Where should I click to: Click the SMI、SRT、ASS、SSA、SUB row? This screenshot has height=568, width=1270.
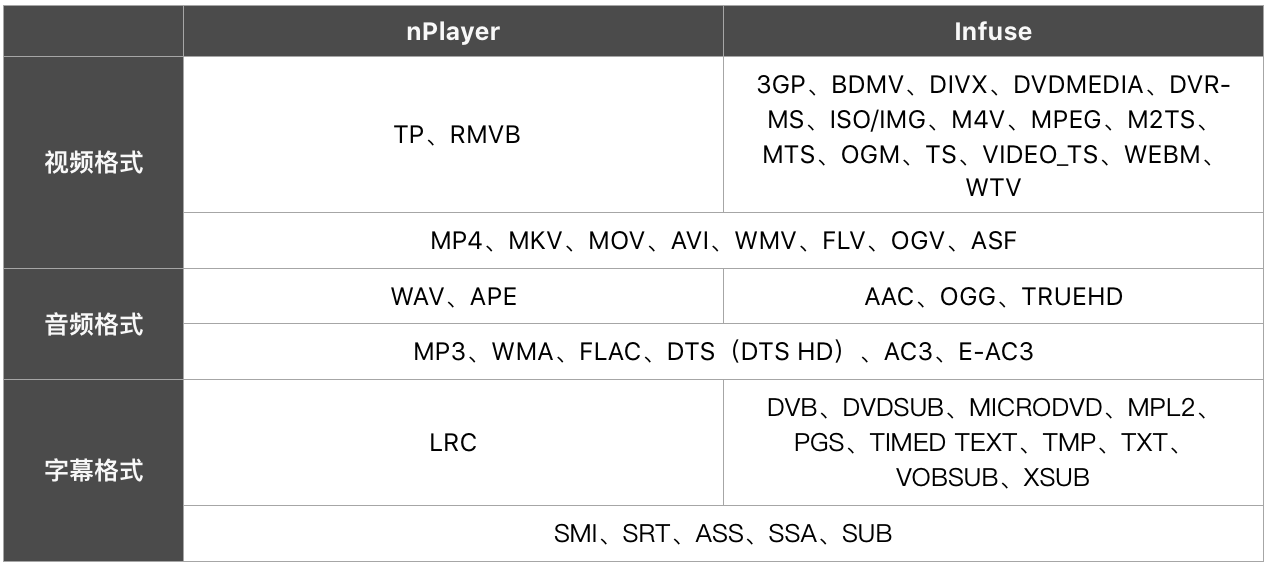click(x=723, y=534)
